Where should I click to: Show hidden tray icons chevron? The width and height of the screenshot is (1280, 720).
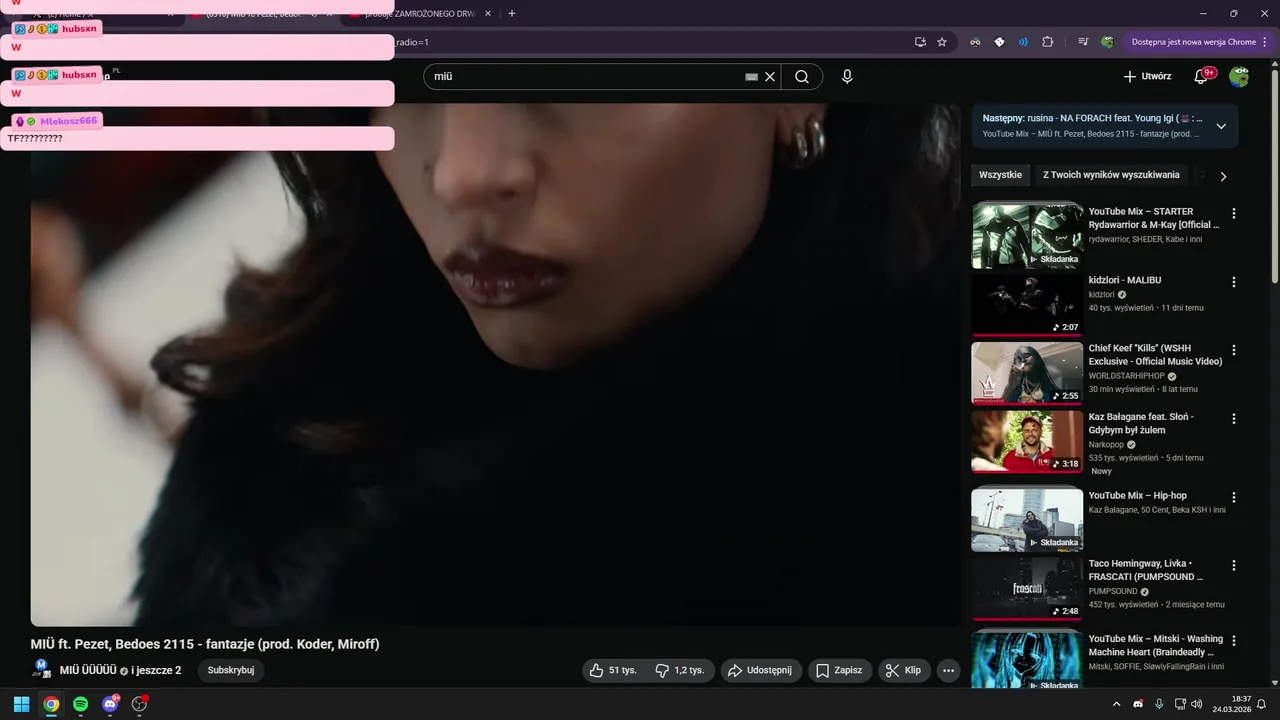point(1117,704)
